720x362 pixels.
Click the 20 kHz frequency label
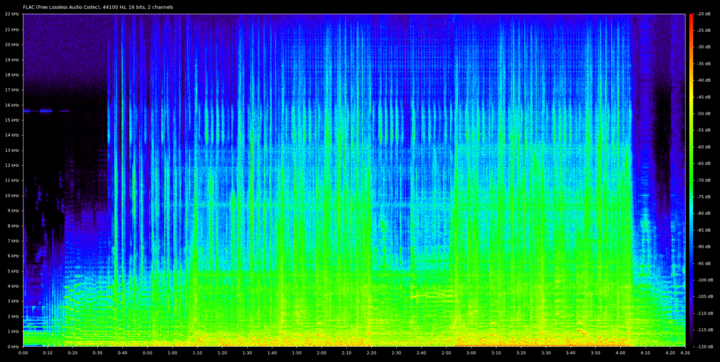coord(11,45)
